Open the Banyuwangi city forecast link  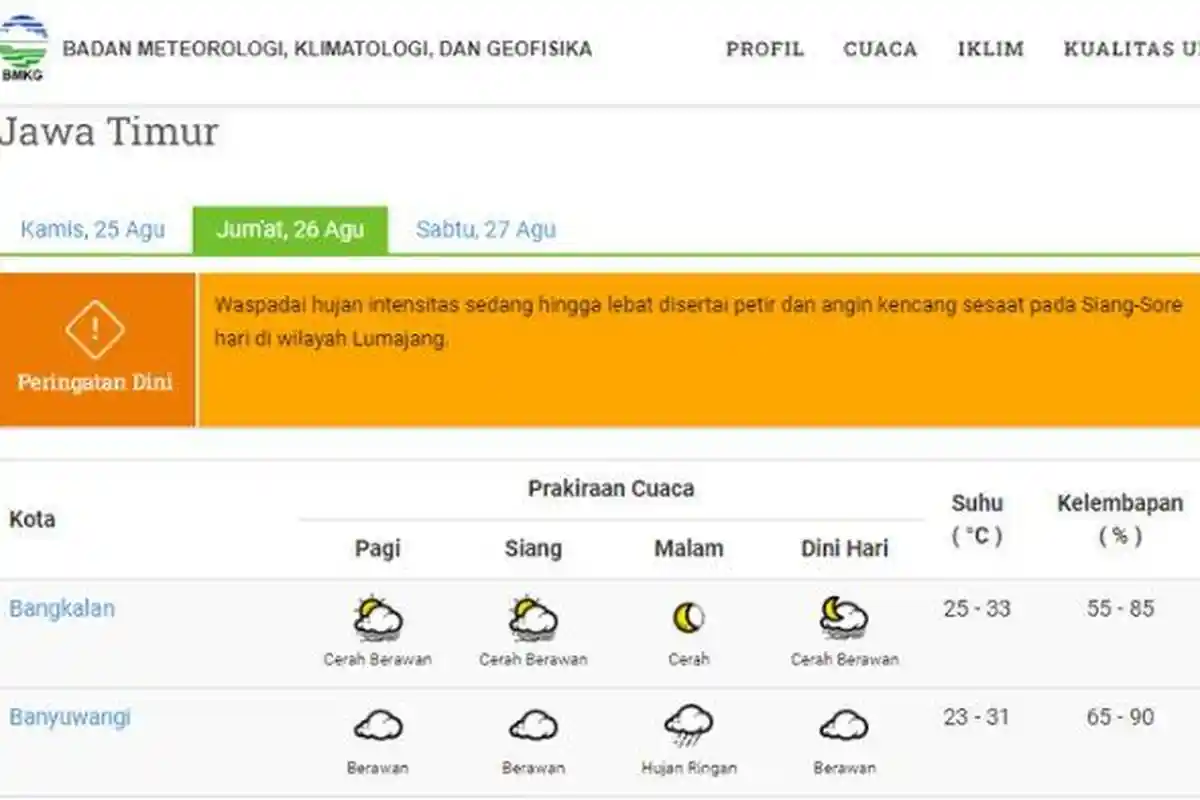tap(70, 716)
